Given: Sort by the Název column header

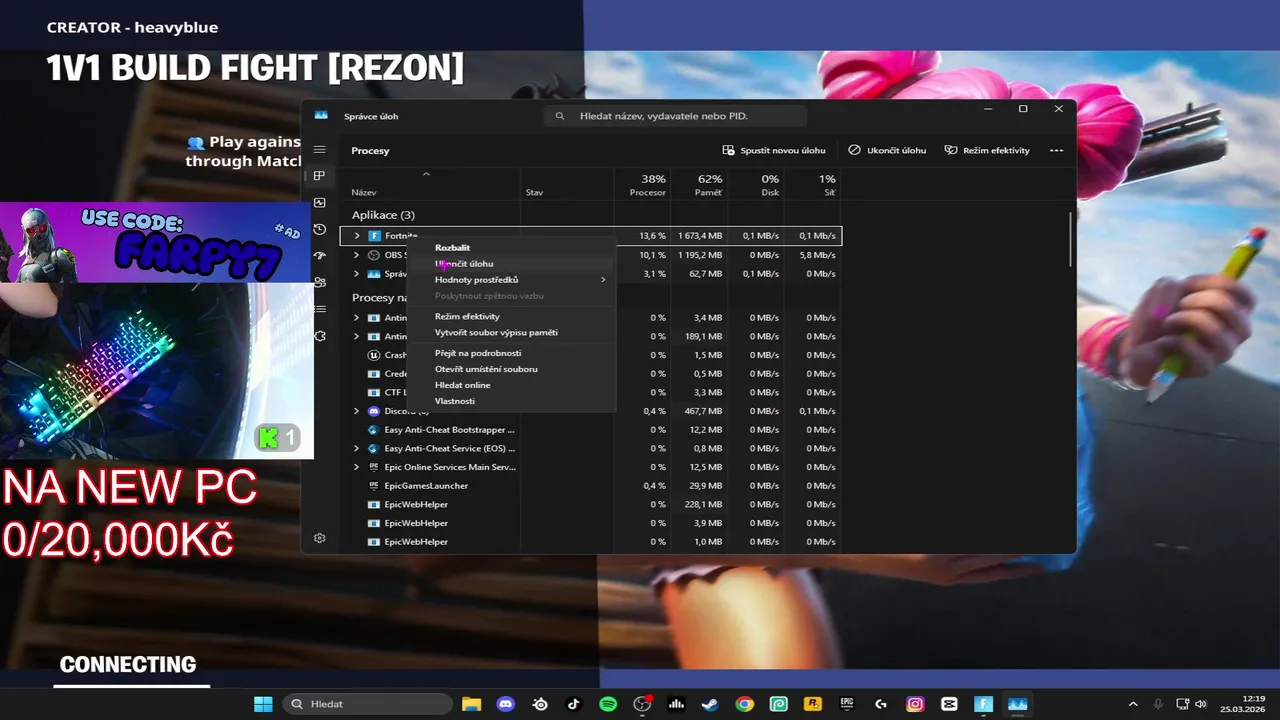Looking at the screenshot, I should (430, 185).
